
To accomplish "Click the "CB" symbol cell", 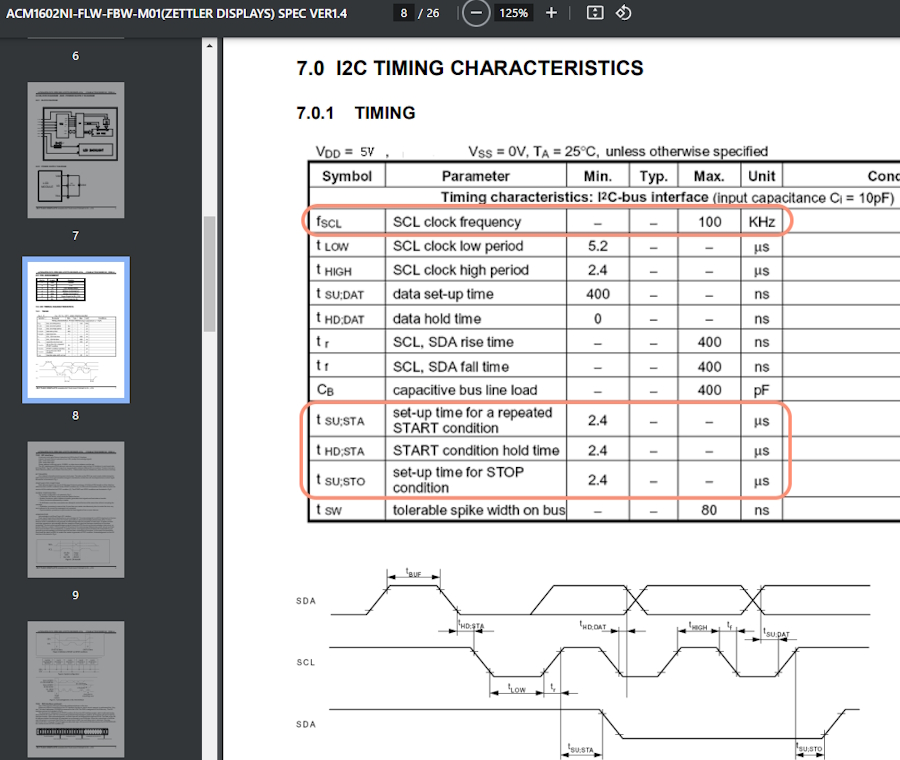I will [x=325, y=390].
